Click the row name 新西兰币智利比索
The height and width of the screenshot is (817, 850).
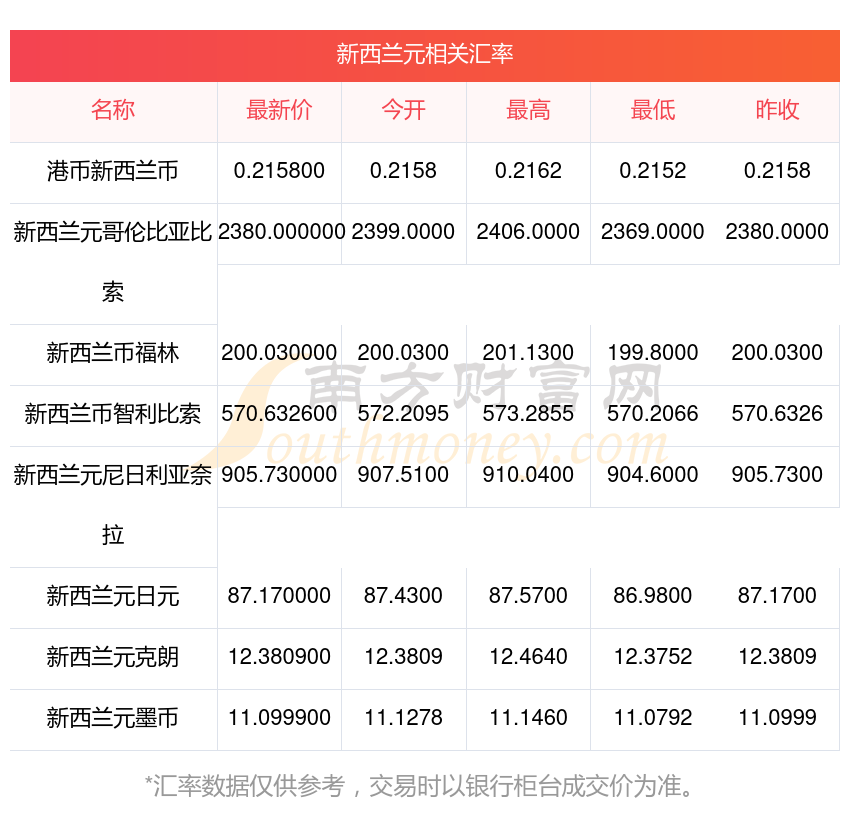pyautogui.click(x=113, y=414)
